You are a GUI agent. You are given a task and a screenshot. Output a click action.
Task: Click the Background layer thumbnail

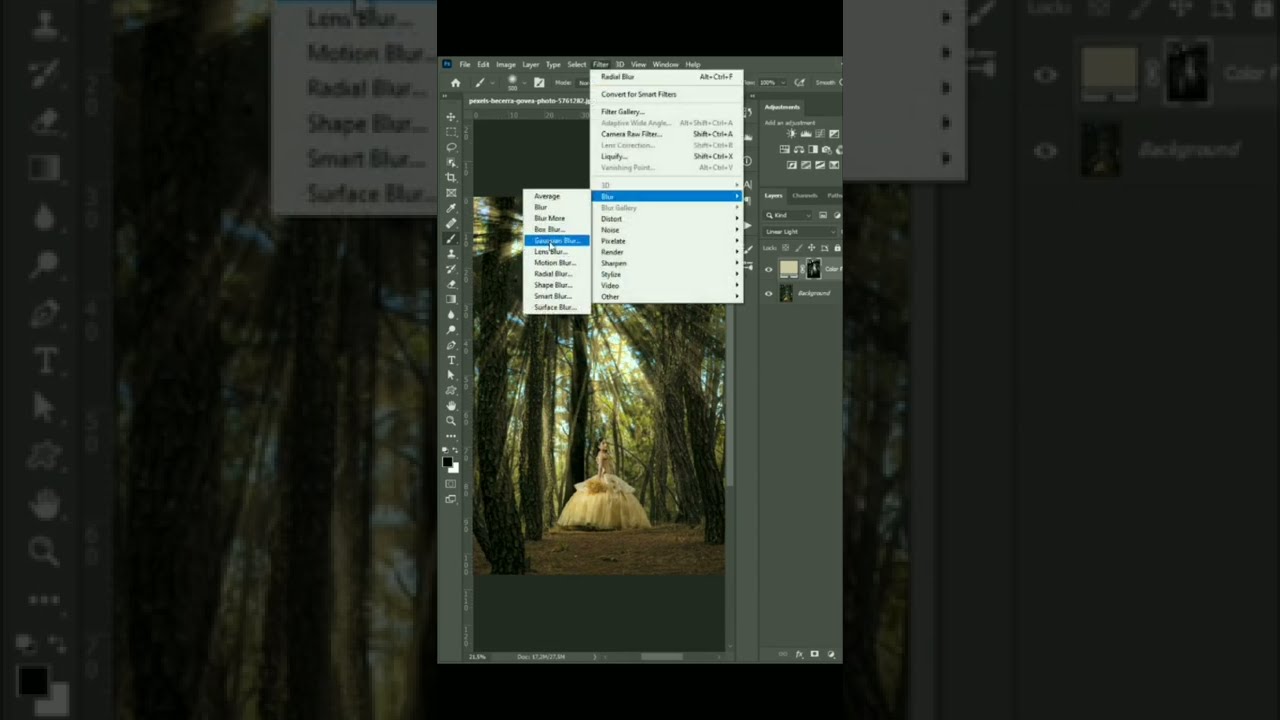point(786,292)
